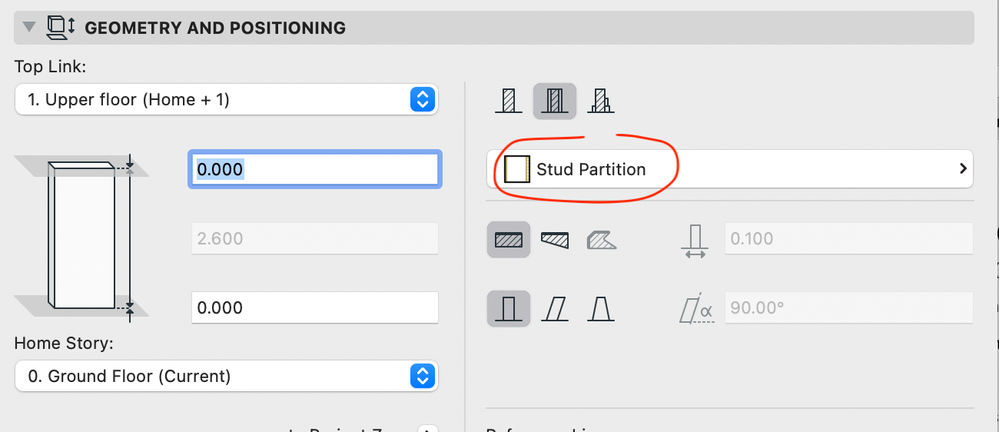Click the bottom offset 0.000 field
999x432 pixels.
coord(314,308)
